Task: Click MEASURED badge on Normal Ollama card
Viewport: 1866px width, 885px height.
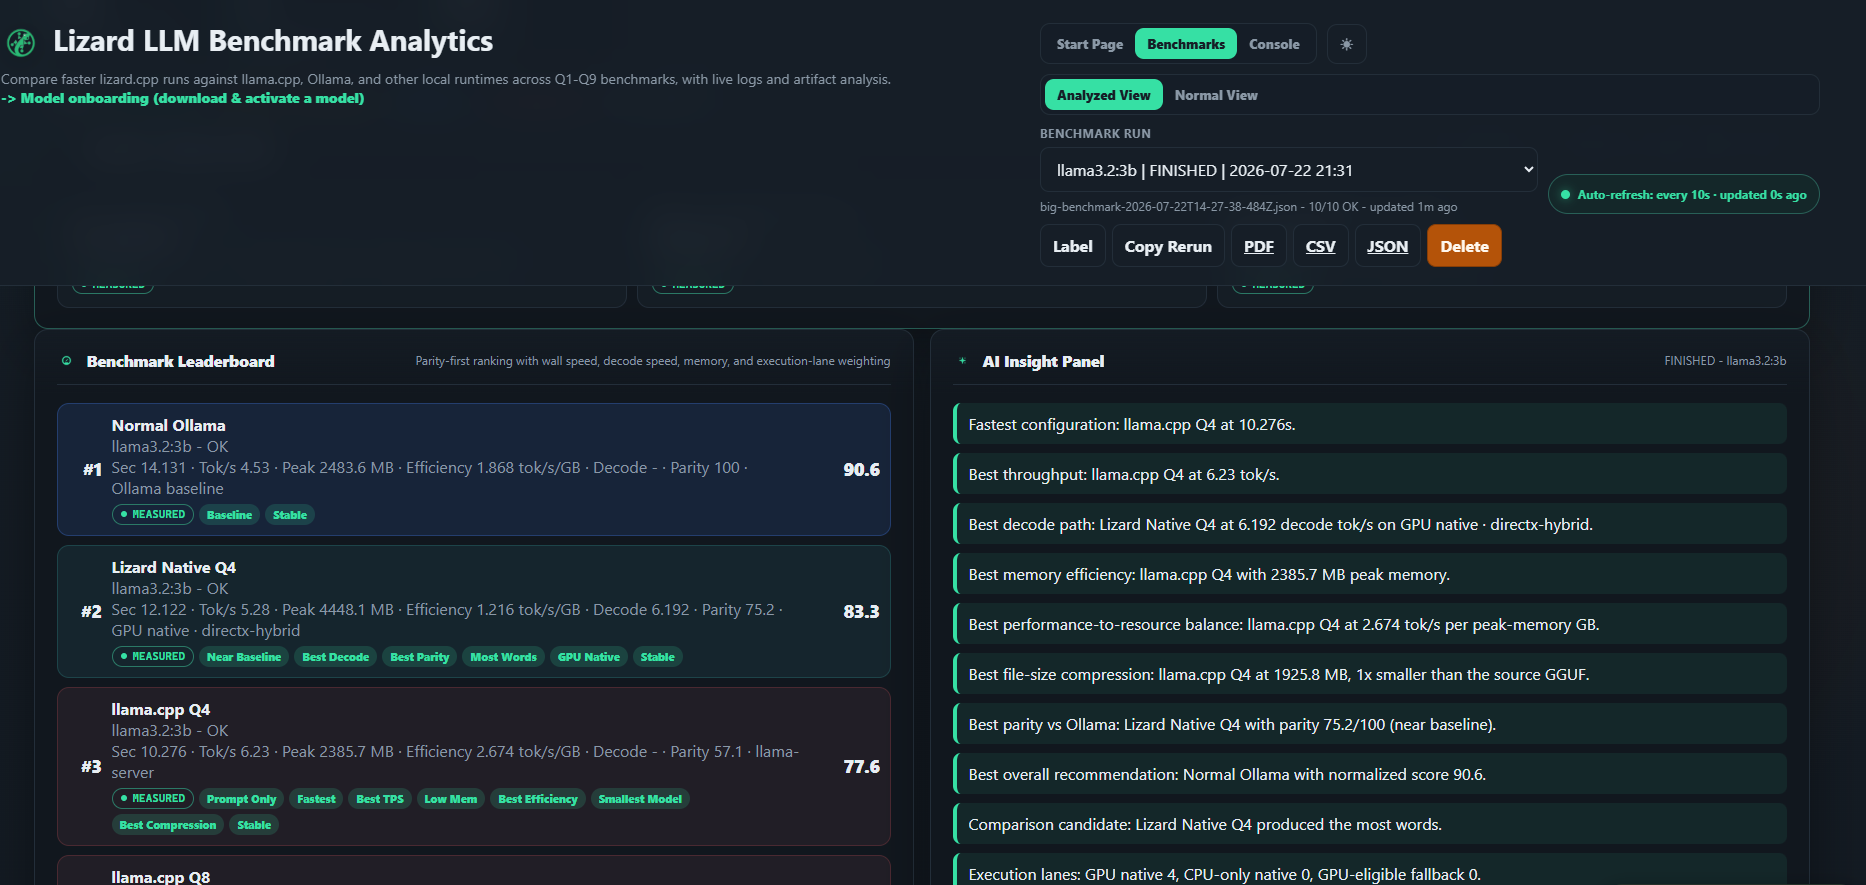Action: click(x=153, y=514)
